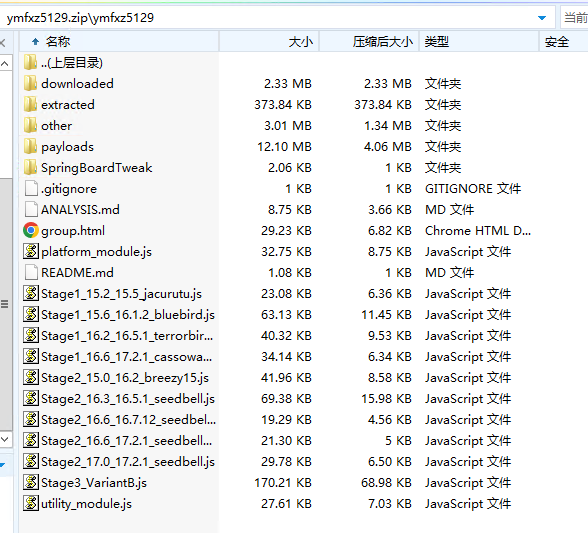Click the SpringBoardTweak folder icon
This screenshot has height=533, width=588.
30,168
